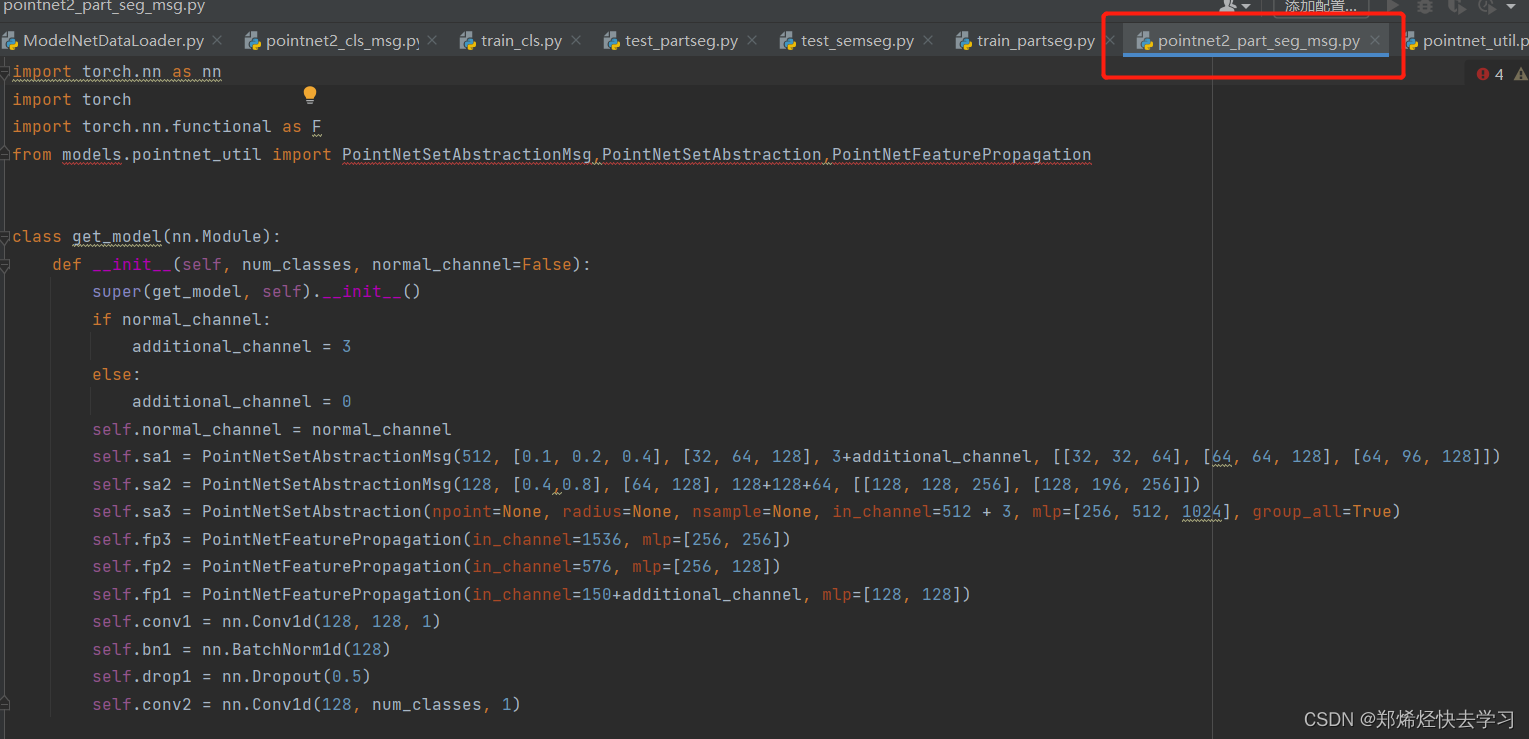Close the pointnet2_part_seg_msg.py tab

point(1375,41)
